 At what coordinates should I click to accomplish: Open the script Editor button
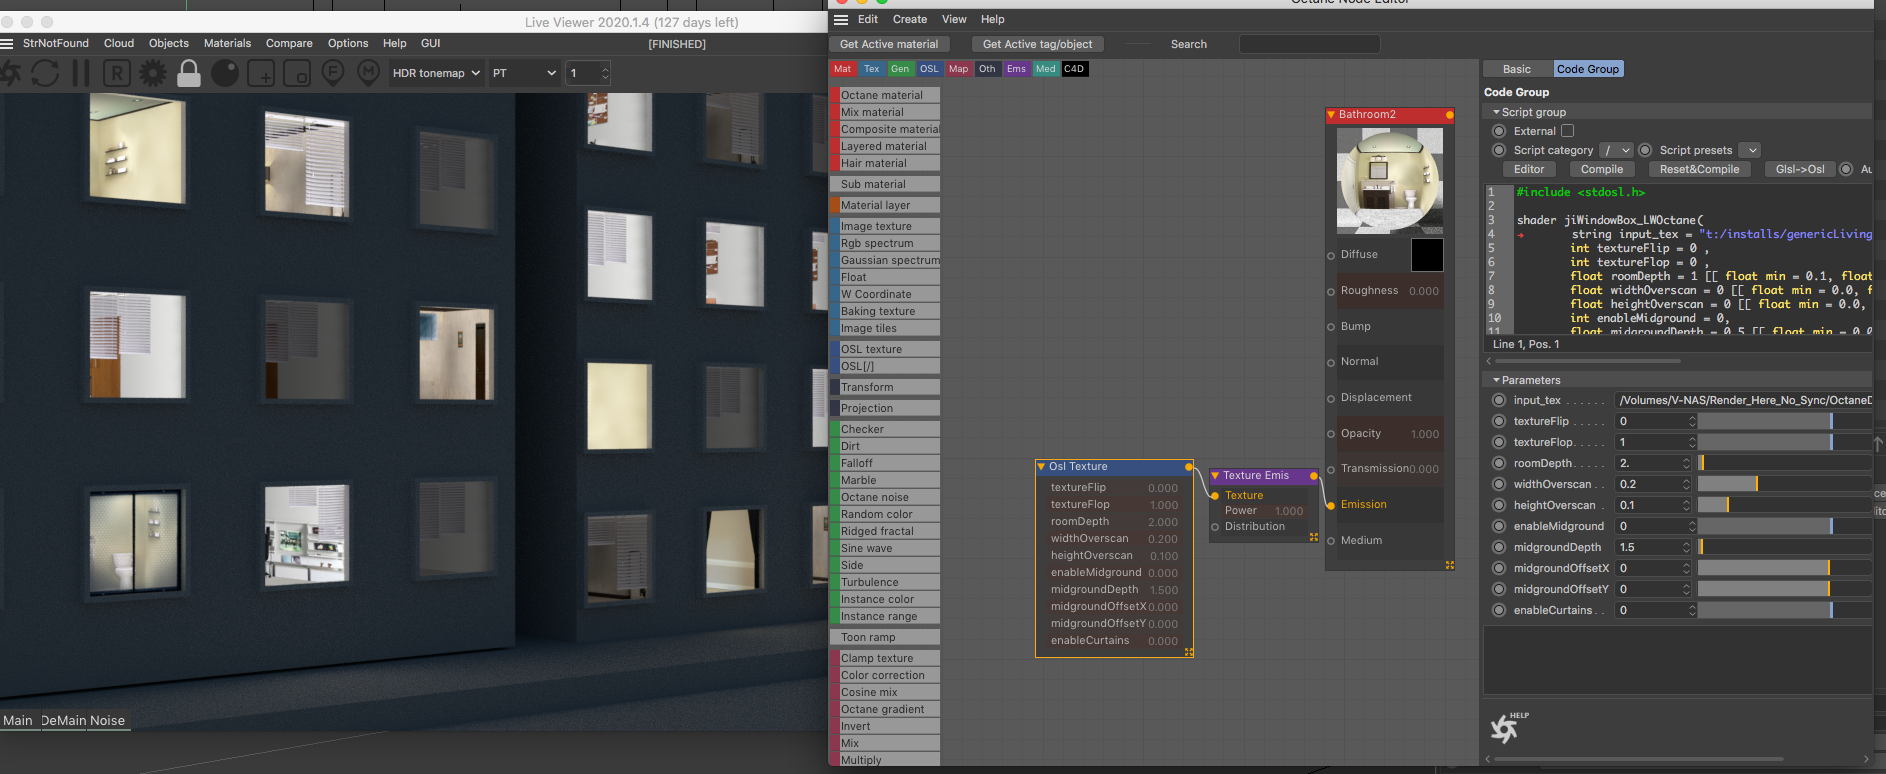click(x=1529, y=169)
